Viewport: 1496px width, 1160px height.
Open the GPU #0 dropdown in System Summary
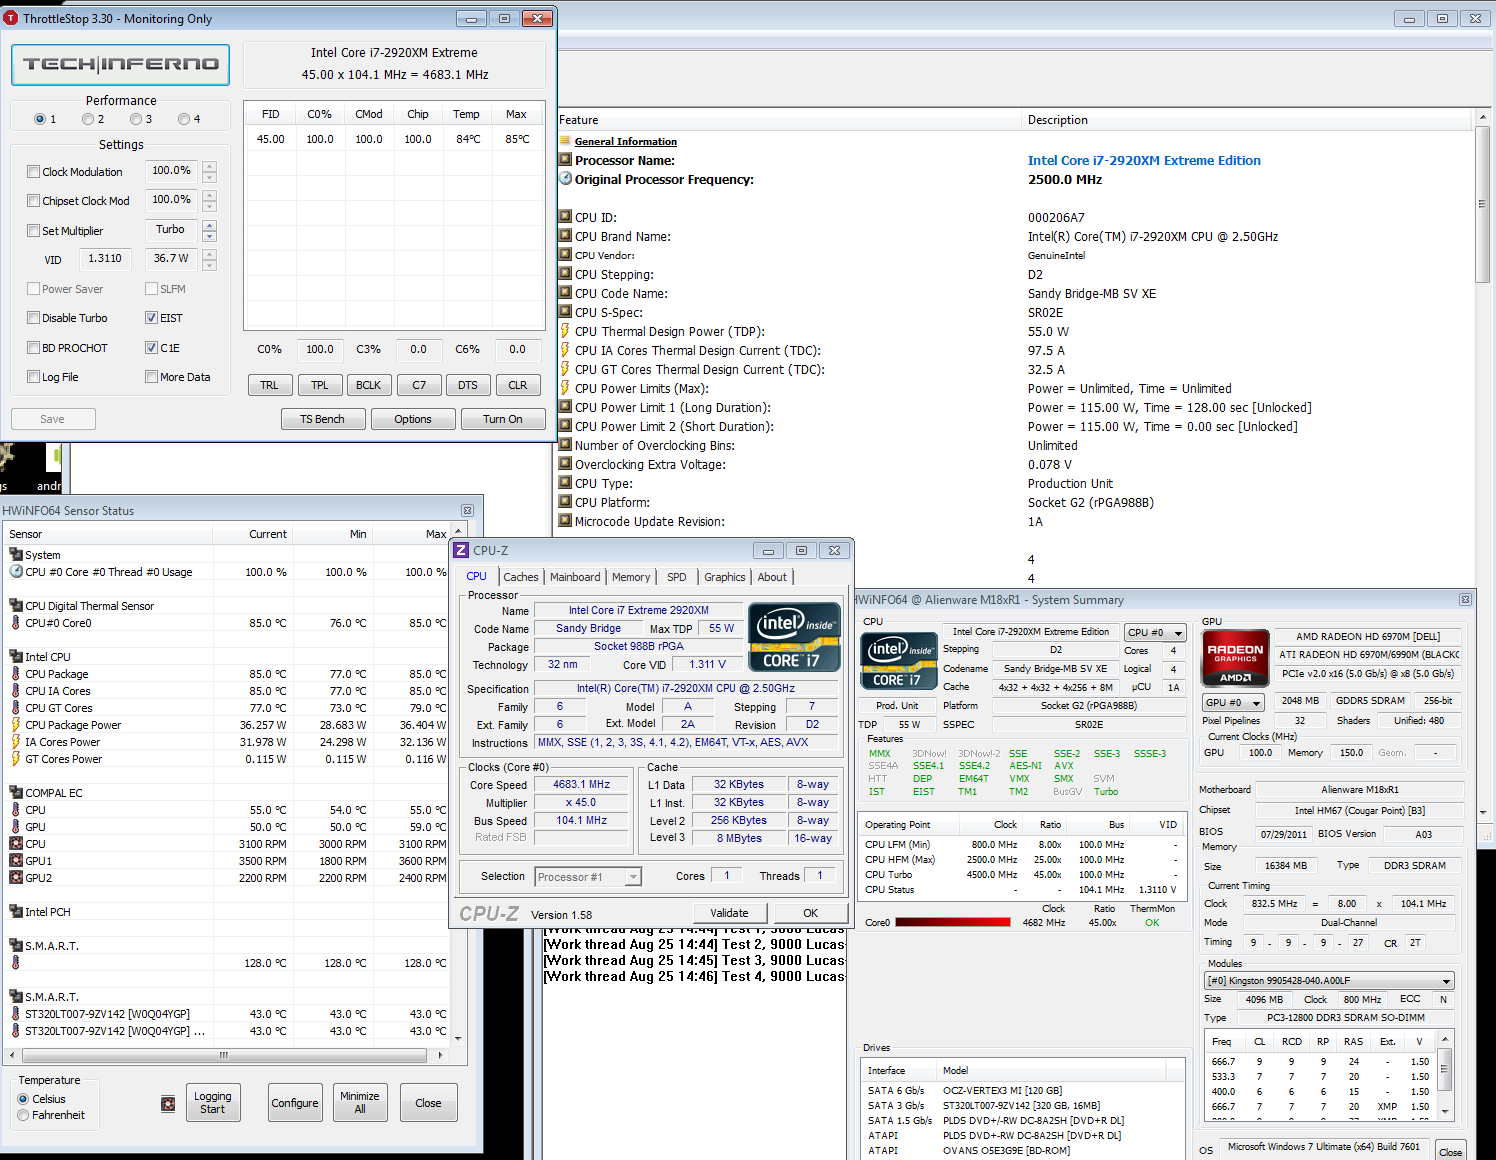pos(1233,703)
